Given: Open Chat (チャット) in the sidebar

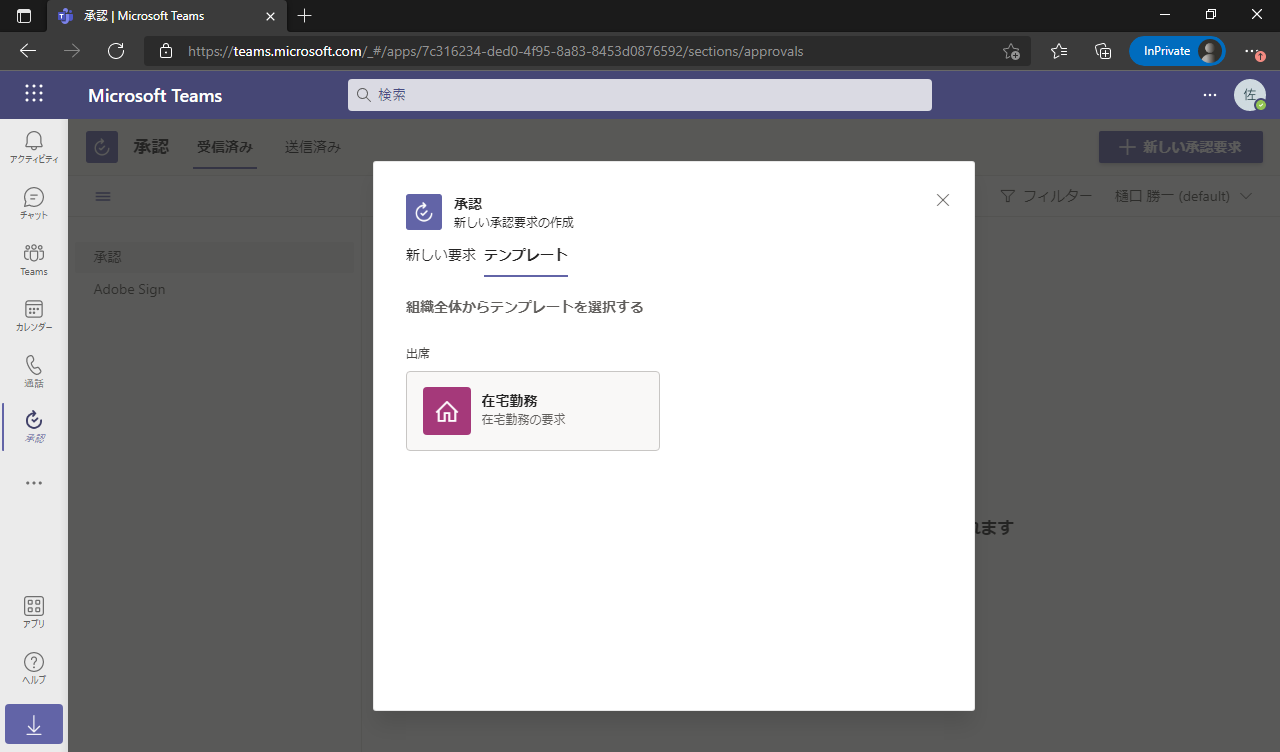Looking at the screenshot, I should pyautogui.click(x=34, y=203).
